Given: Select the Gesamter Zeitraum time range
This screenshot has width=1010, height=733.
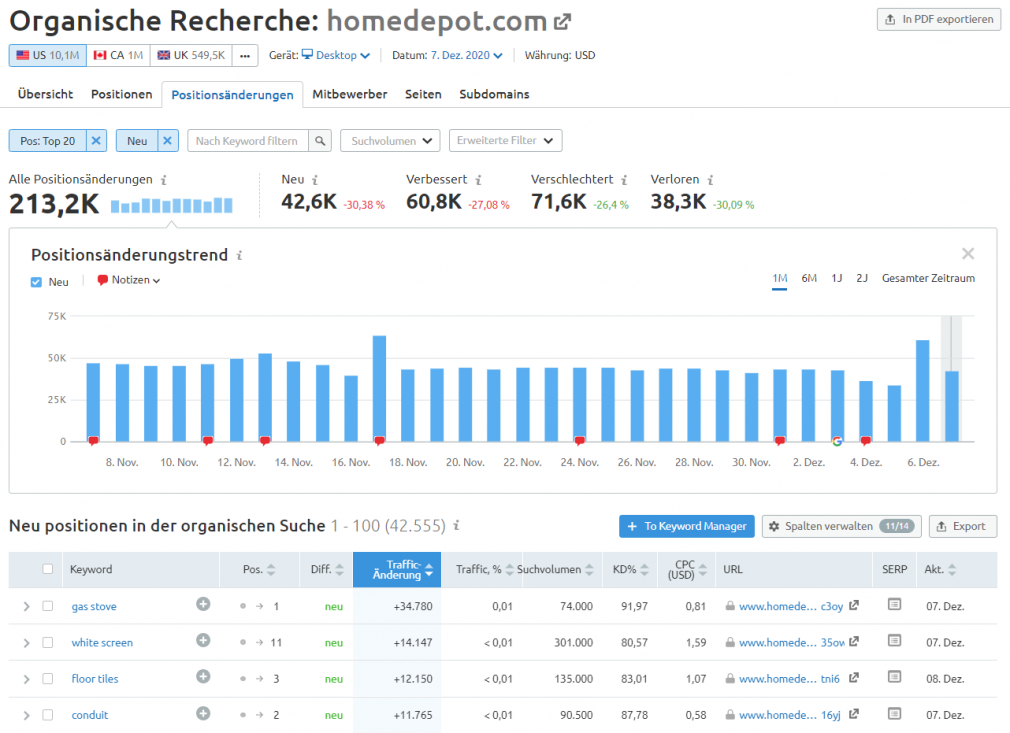Looking at the screenshot, I should point(928,278).
